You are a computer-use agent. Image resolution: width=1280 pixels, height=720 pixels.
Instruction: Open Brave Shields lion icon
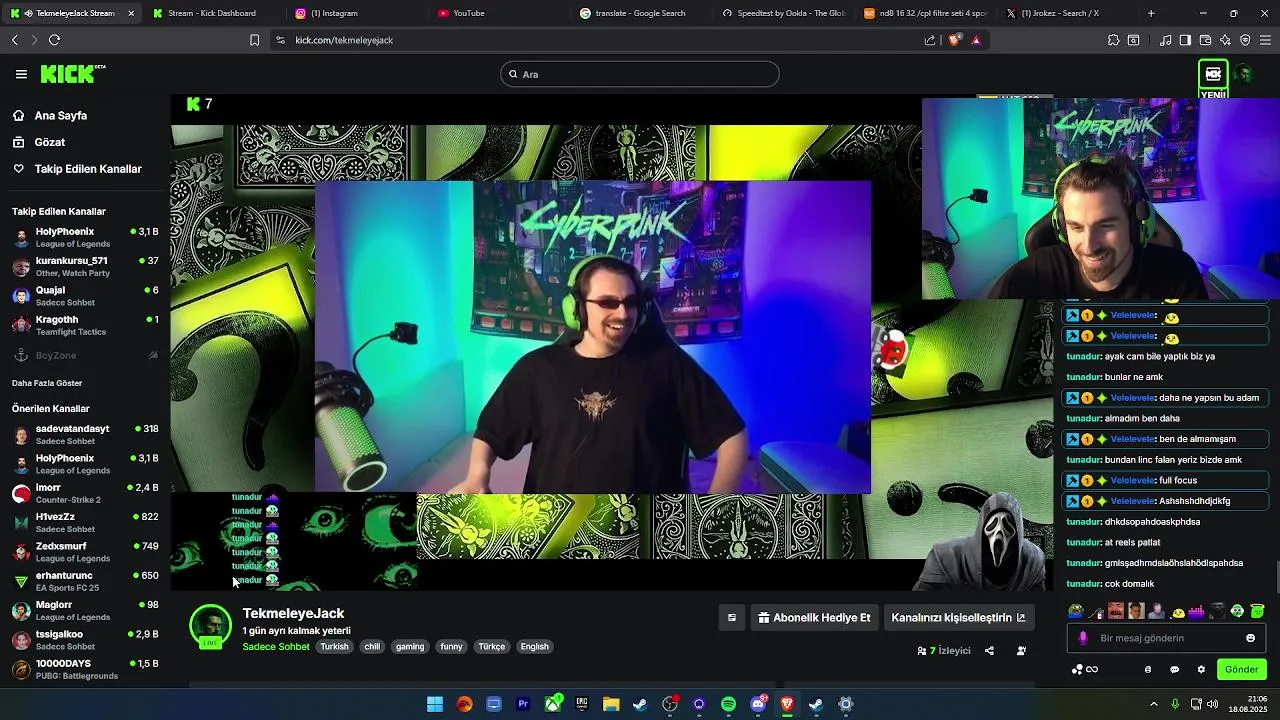(954, 40)
